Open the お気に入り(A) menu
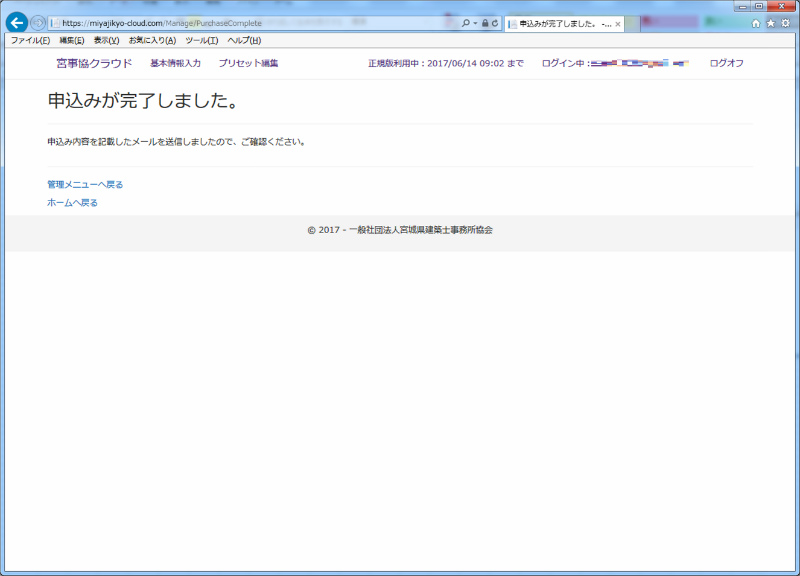Viewport: 800px width, 576px height. (x=152, y=40)
